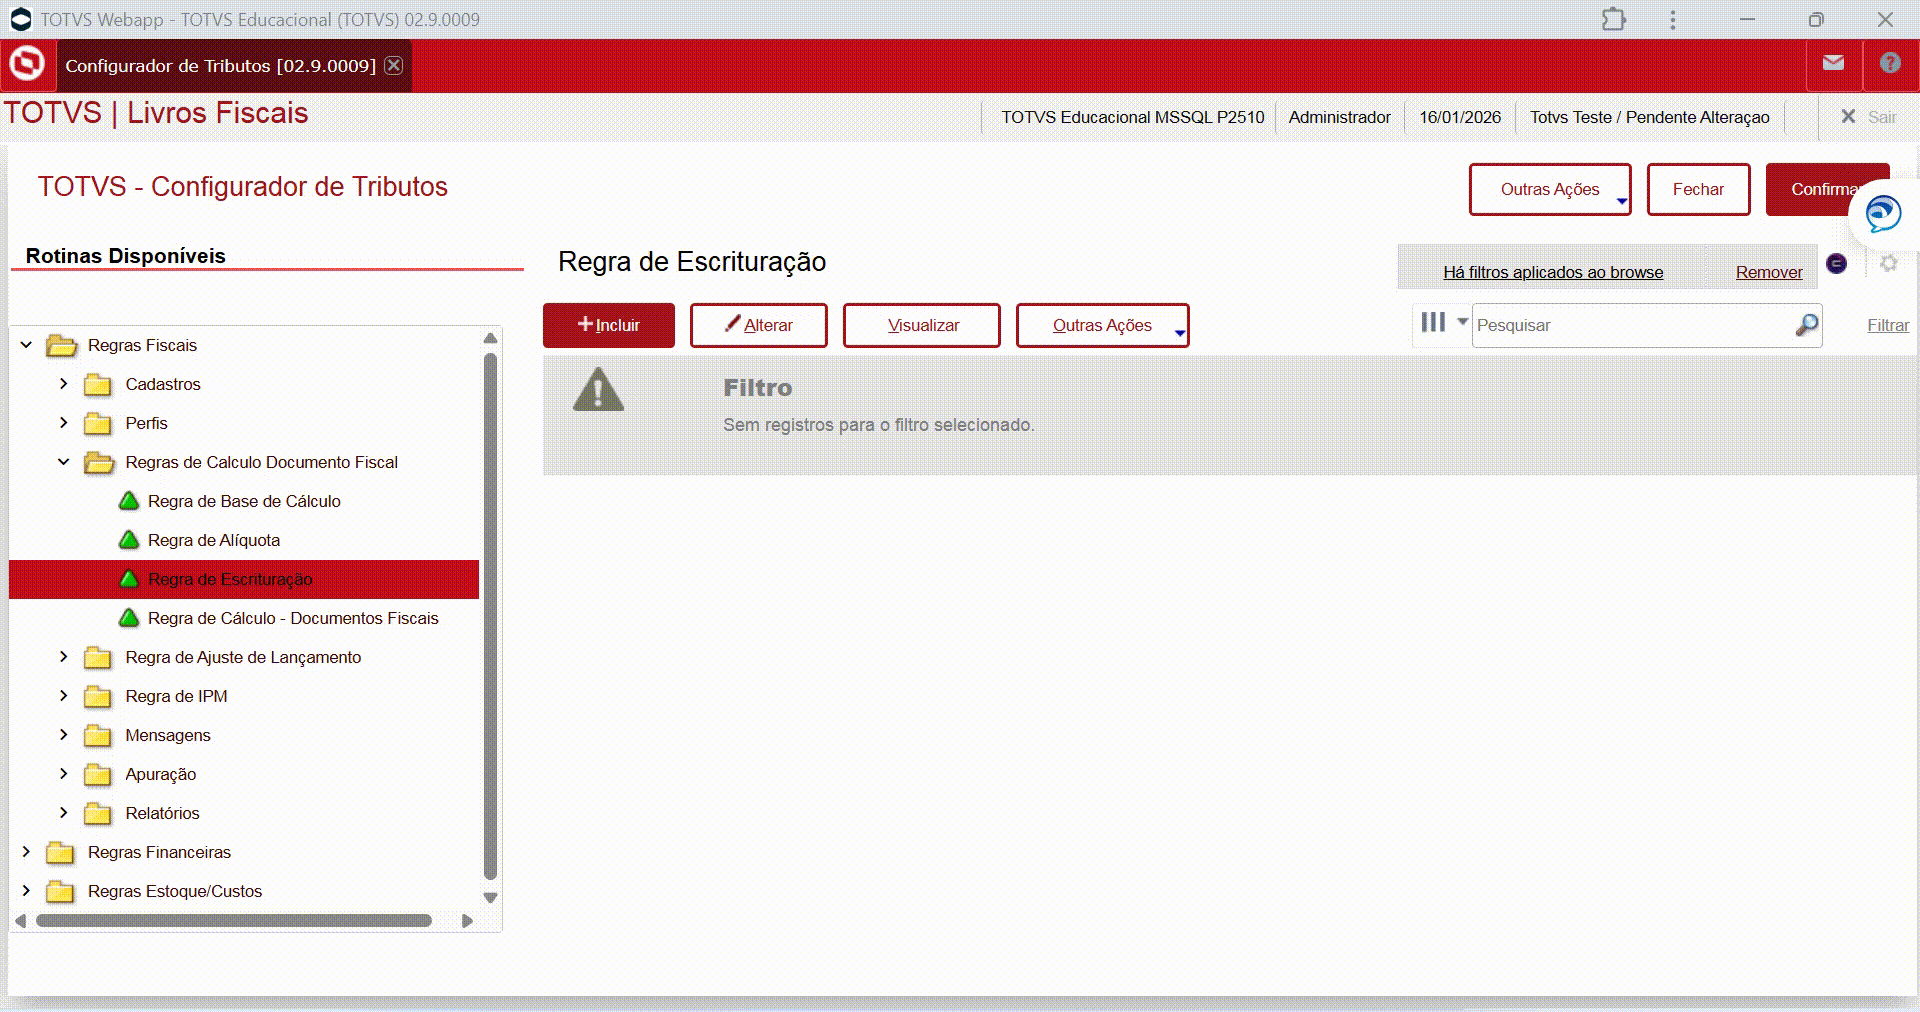Click the browser extensions puzzle icon
The width and height of the screenshot is (1920, 1012).
point(1613,19)
